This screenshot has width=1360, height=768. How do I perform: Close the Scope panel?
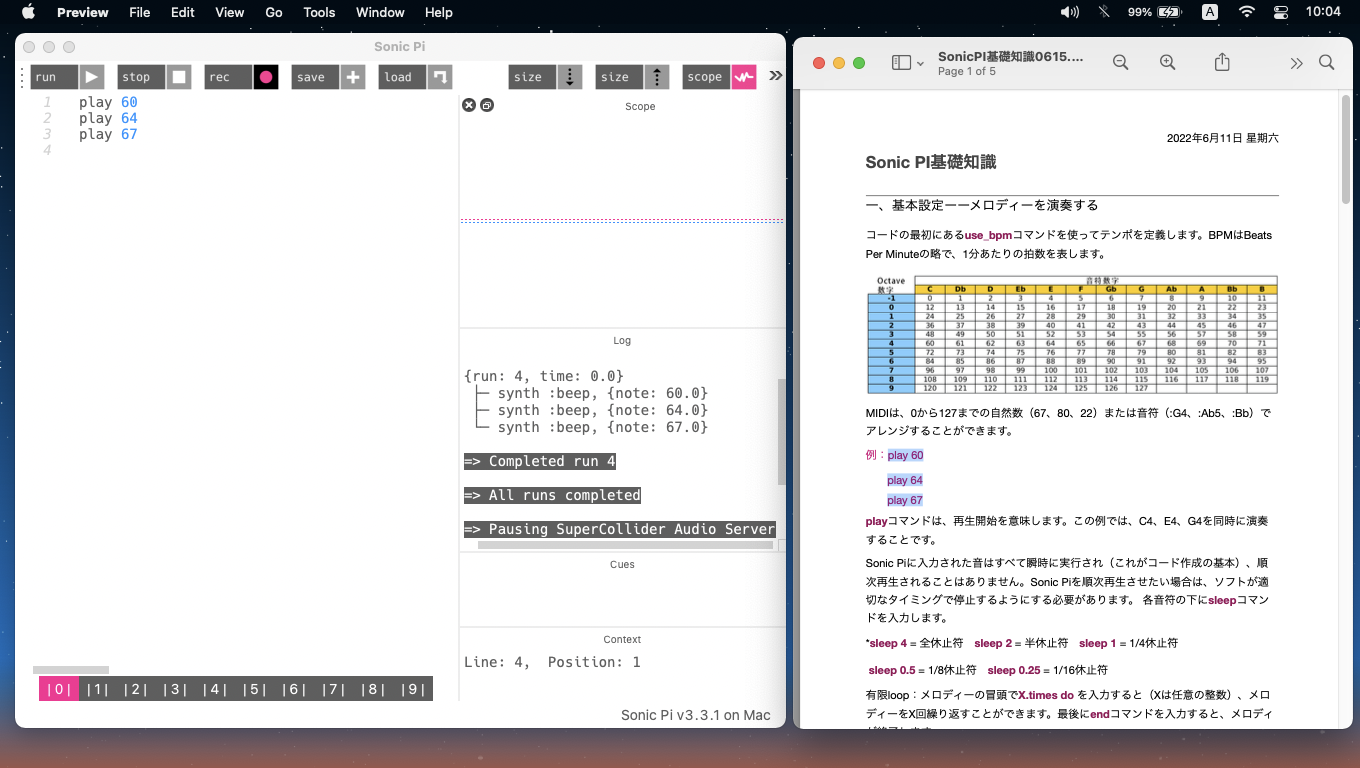468,105
